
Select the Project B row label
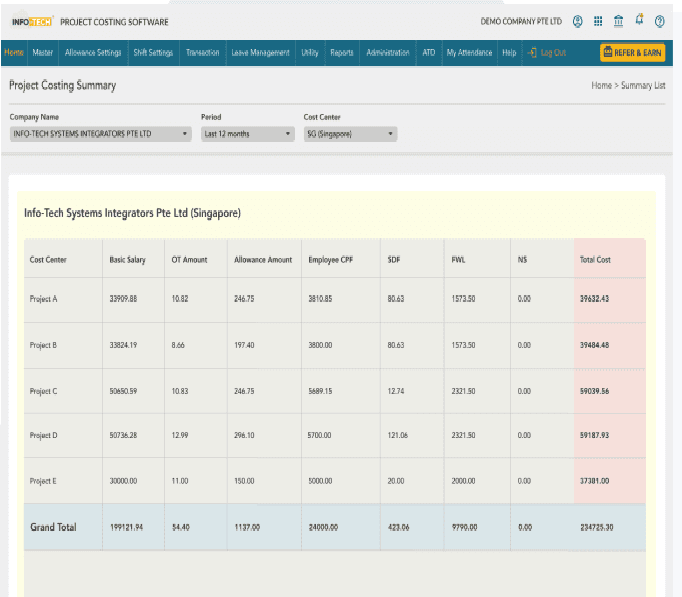(43, 345)
